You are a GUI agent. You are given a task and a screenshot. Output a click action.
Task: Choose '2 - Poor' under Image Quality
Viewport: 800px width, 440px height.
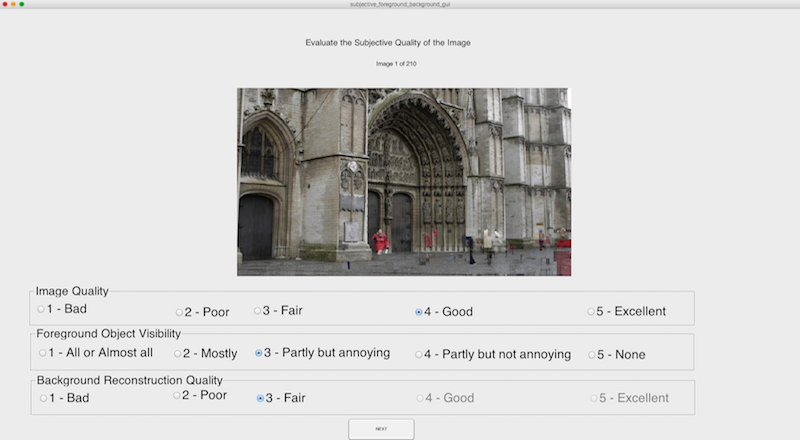tap(180, 312)
